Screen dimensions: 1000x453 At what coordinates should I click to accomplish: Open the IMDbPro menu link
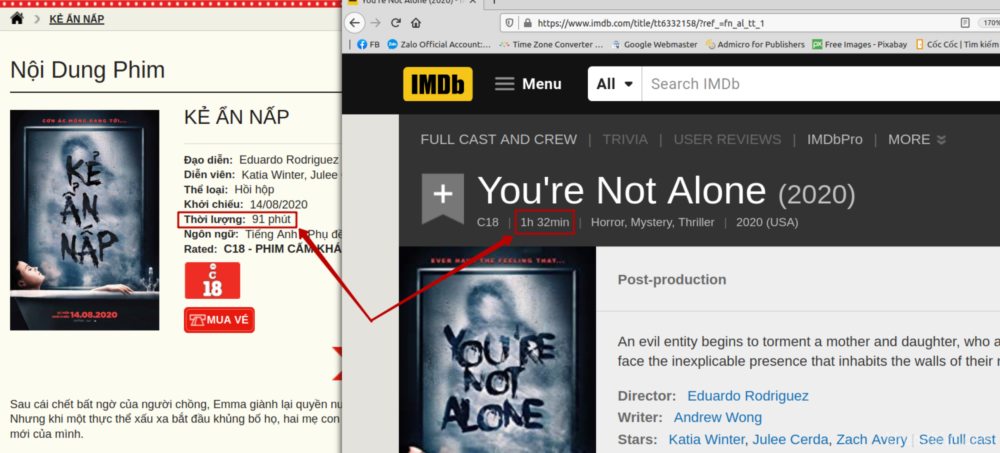[835, 139]
